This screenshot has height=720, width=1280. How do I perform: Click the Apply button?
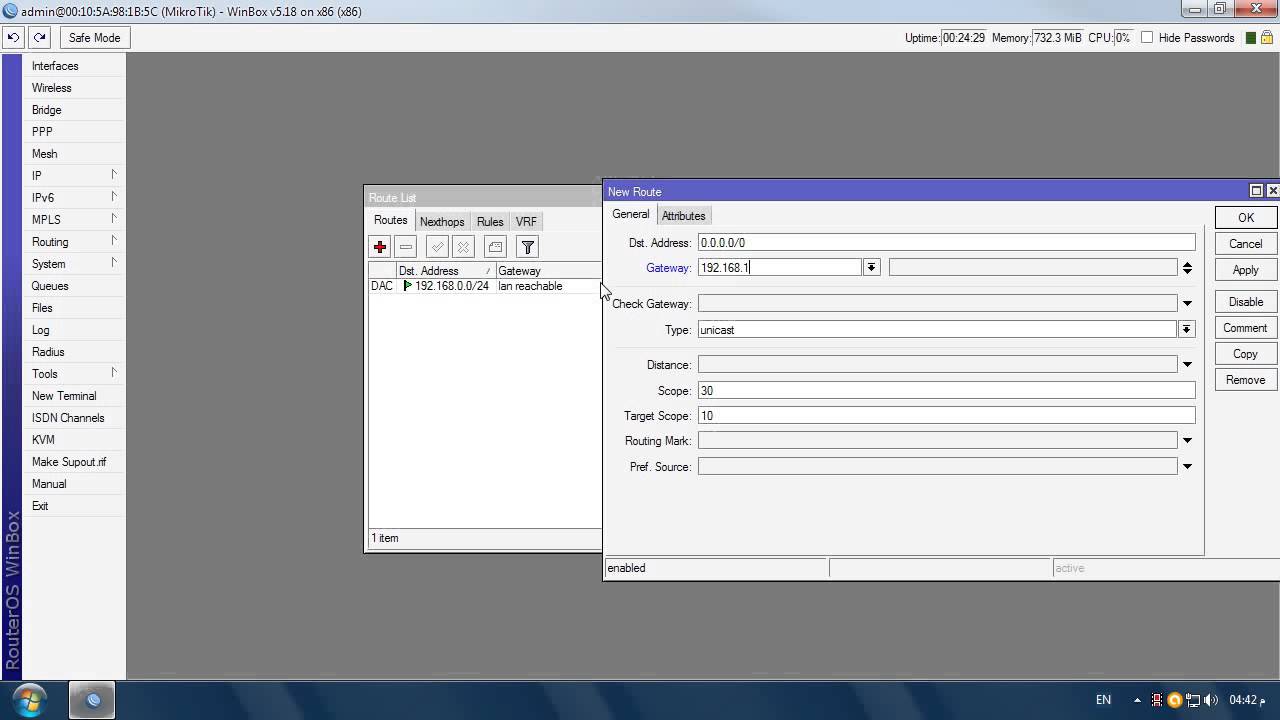coord(1245,270)
